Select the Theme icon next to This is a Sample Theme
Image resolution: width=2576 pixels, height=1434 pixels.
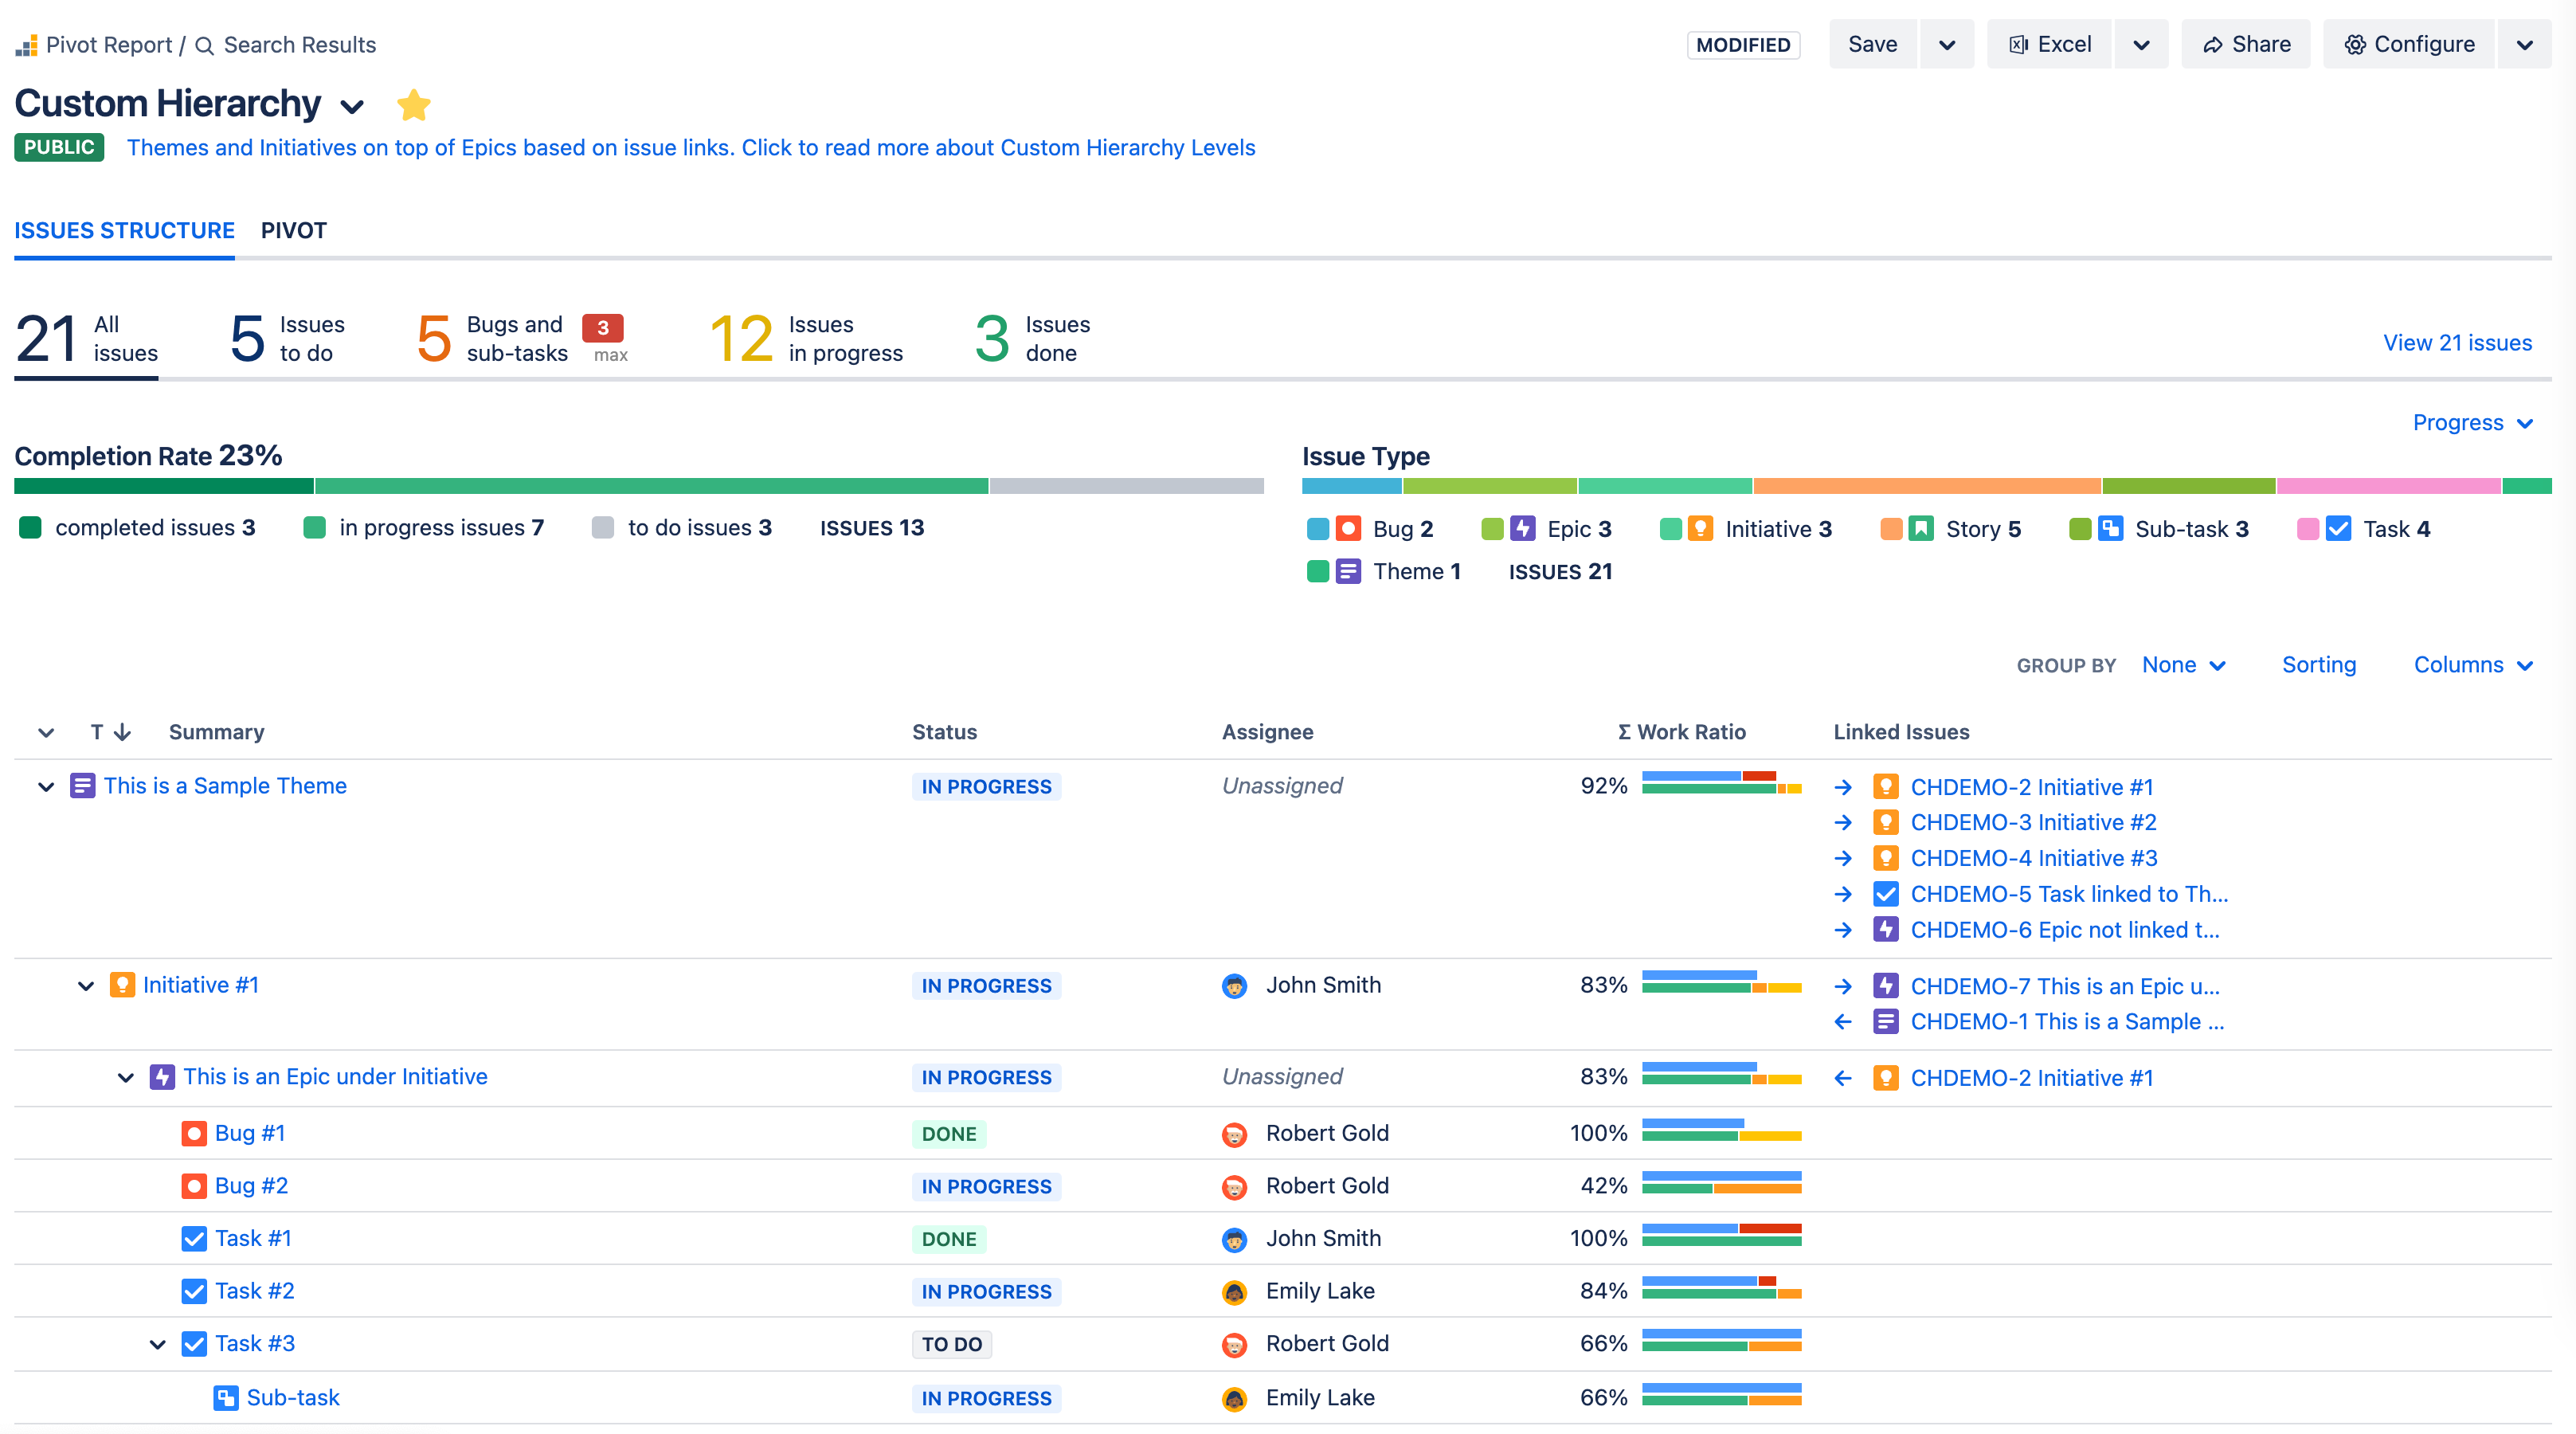[x=82, y=786]
